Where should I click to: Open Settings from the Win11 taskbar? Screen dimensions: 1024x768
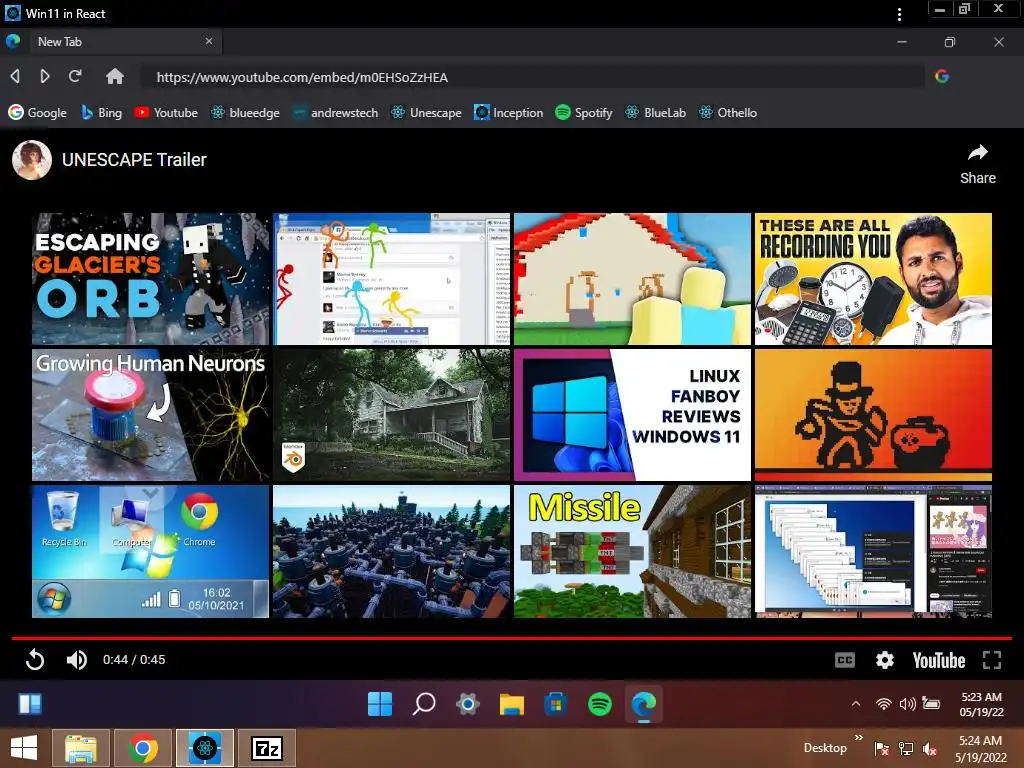coord(468,704)
